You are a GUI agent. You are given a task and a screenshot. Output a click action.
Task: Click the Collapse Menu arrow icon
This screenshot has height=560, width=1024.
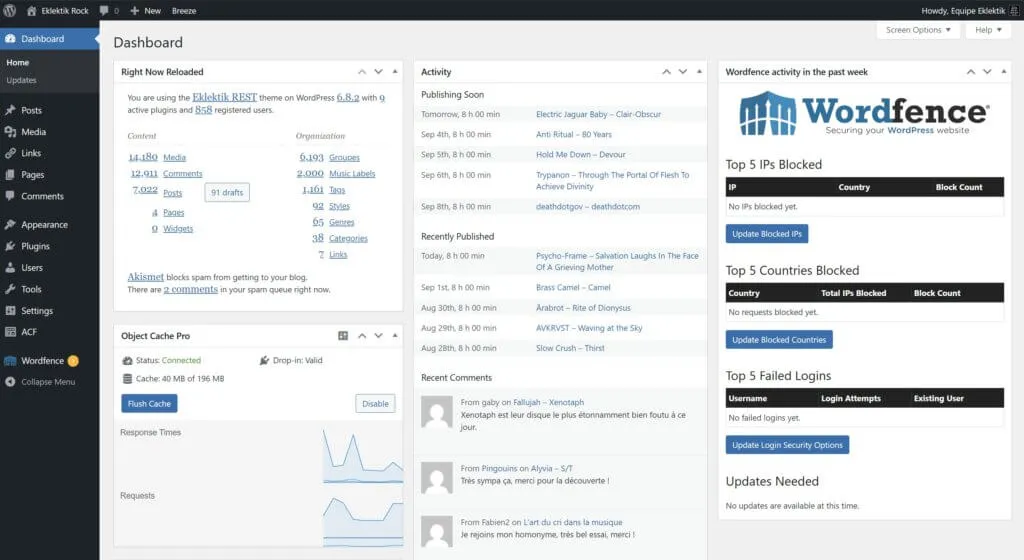pos(10,382)
